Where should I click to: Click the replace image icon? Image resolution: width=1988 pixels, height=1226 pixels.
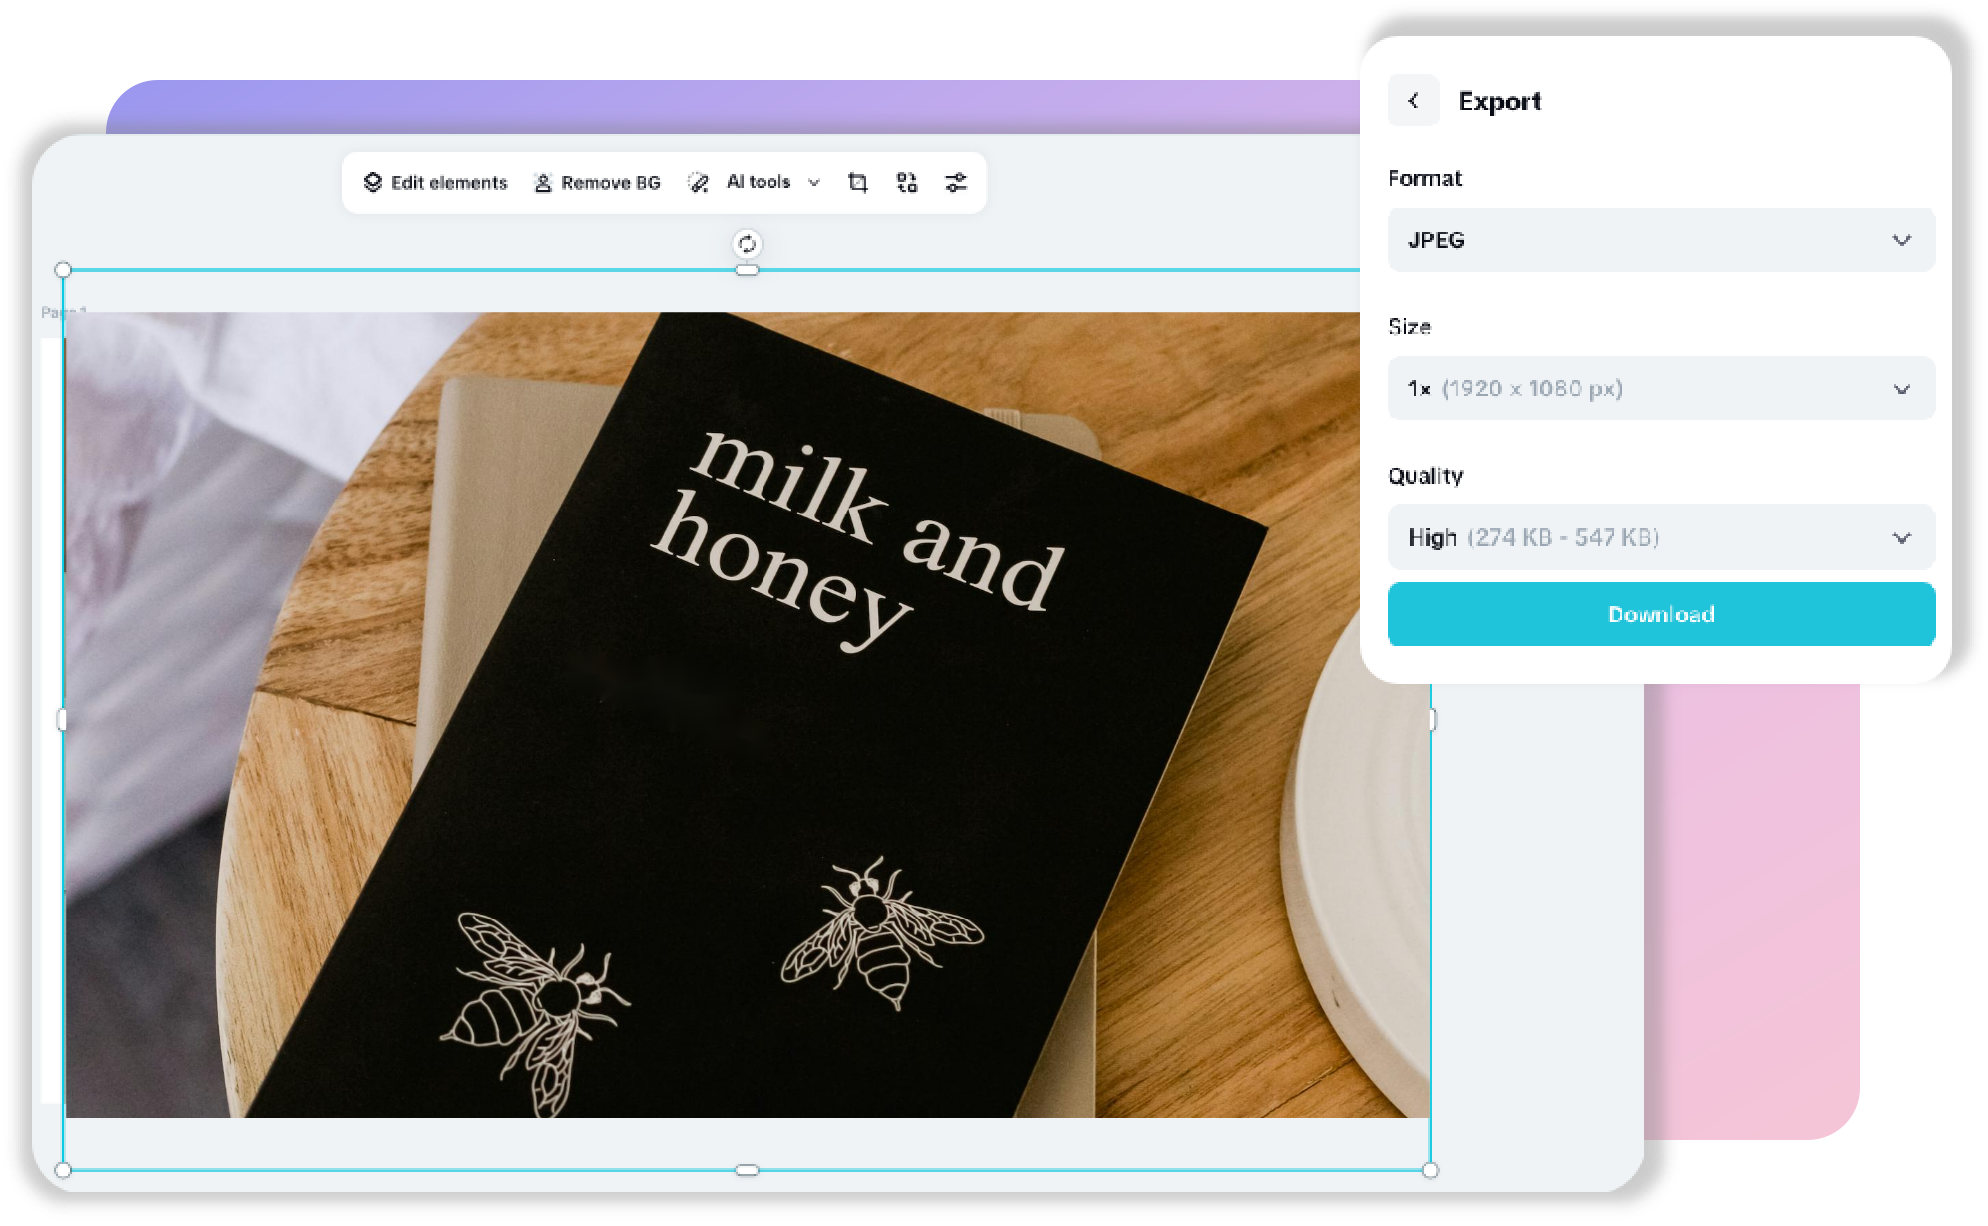point(907,183)
